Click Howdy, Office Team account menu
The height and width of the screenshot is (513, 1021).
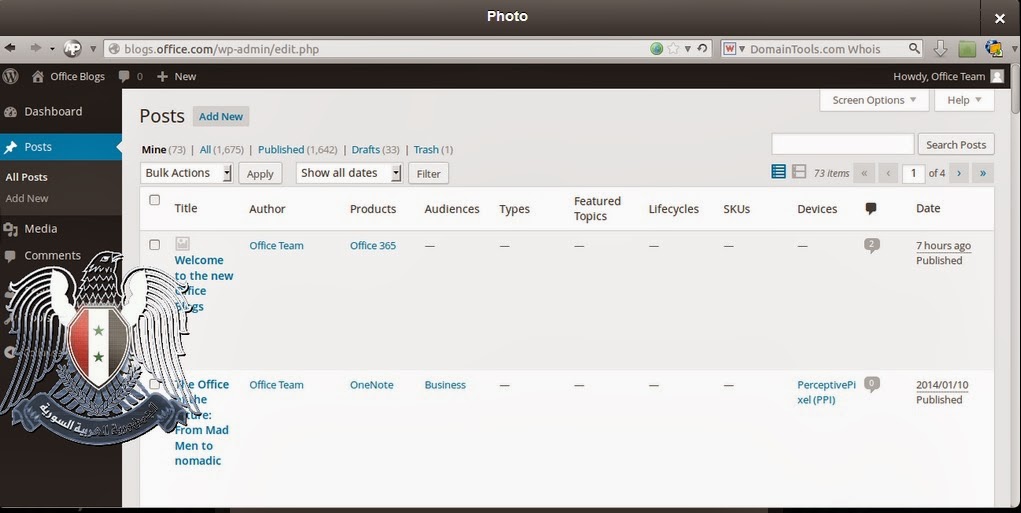click(939, 76)
